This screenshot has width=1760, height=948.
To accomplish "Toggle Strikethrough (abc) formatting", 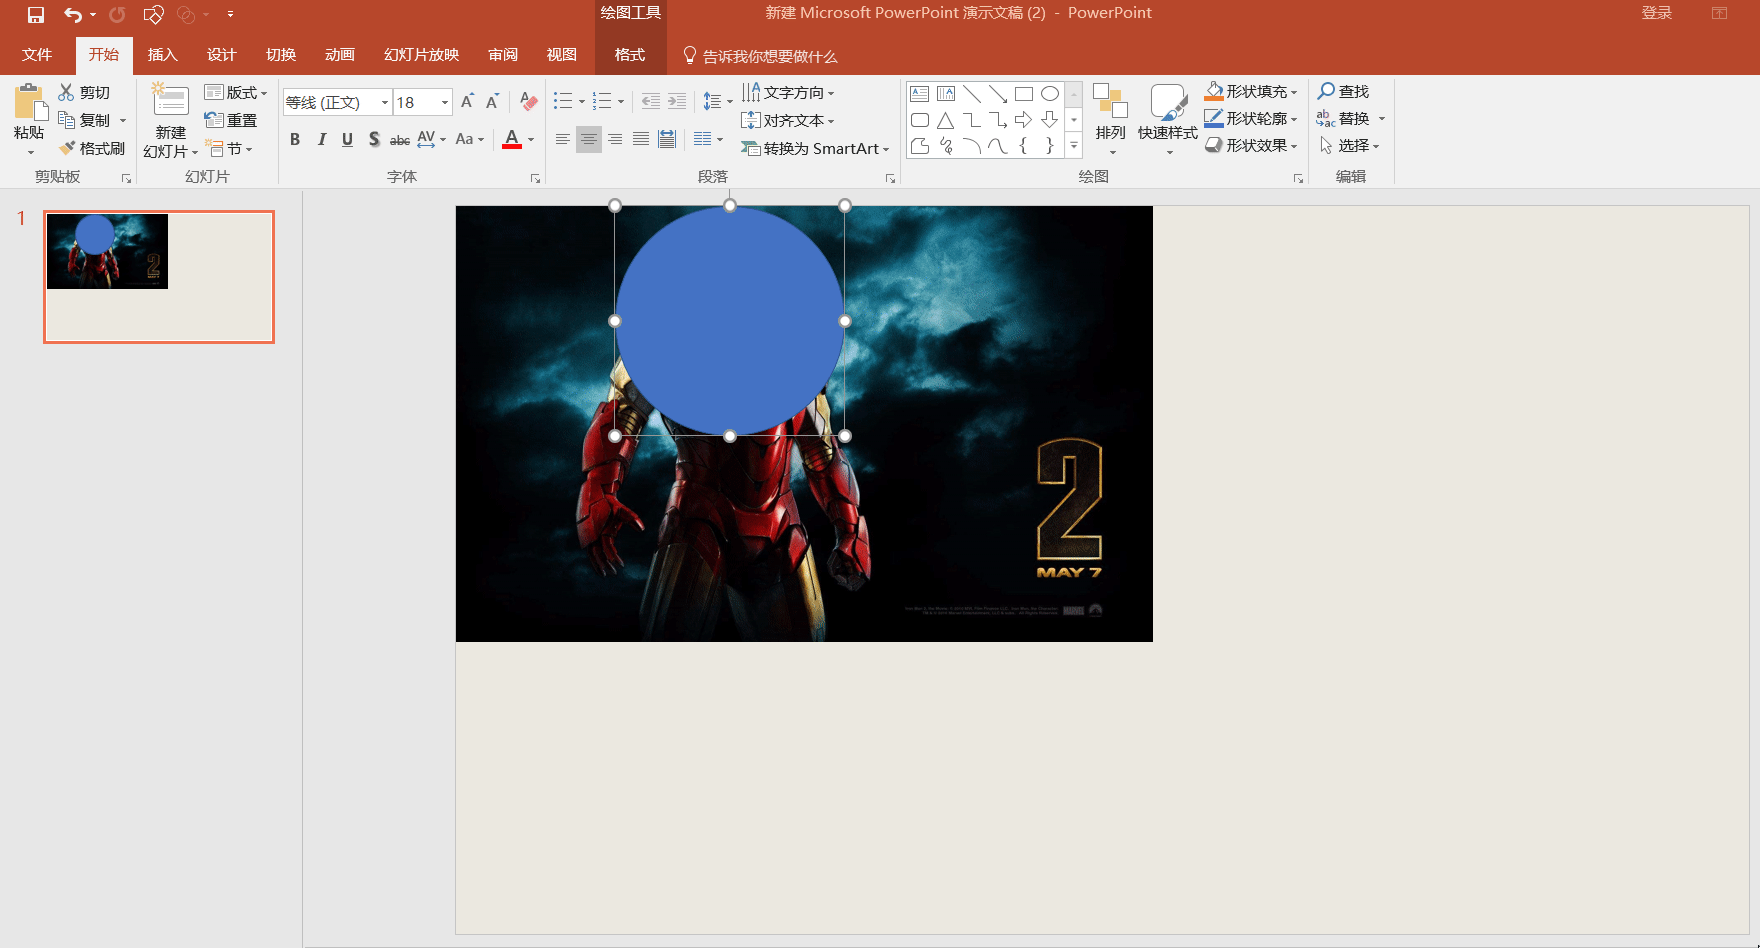I will click(400, 139).
